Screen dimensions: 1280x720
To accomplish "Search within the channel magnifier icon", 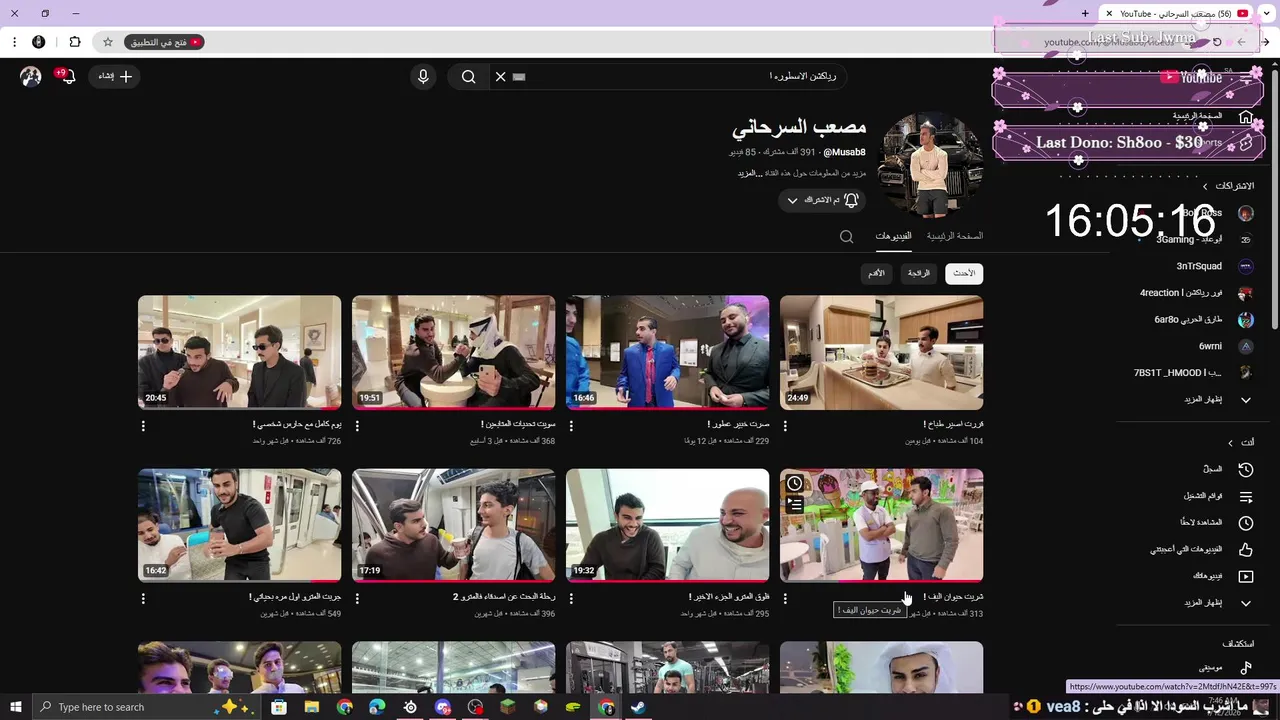I will 847,237.
